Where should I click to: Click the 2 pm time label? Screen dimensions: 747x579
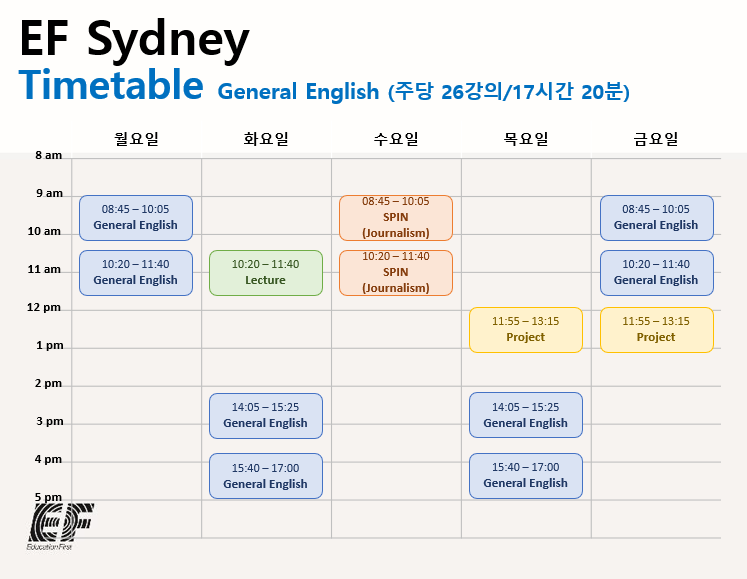[49, 383]
